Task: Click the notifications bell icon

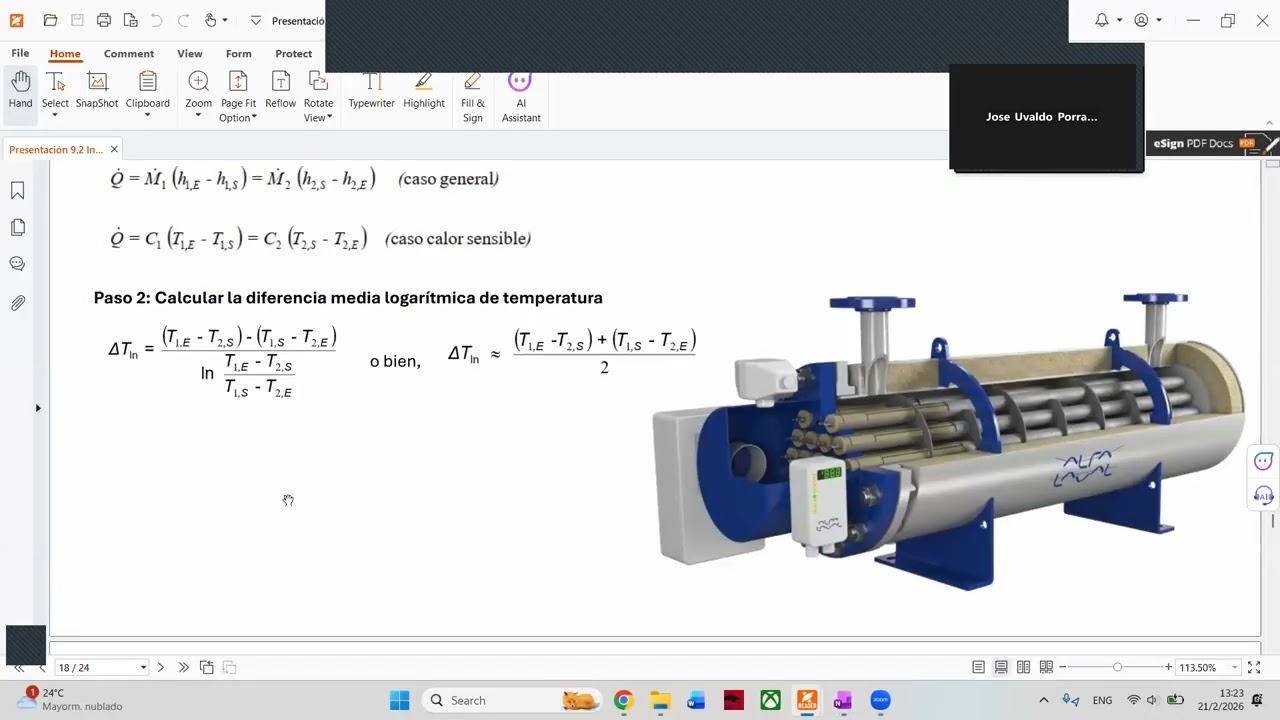Action: tap(1102, 20)
